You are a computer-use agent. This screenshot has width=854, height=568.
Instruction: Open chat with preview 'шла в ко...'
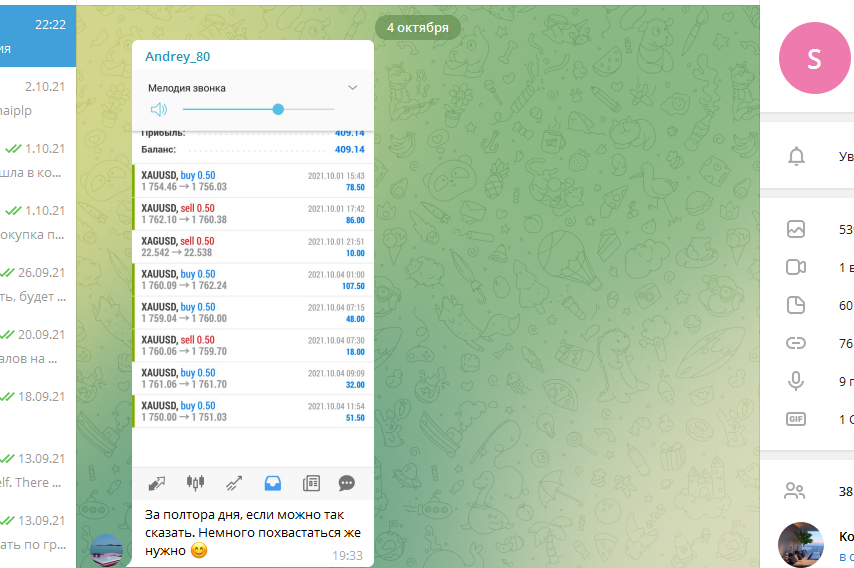pos(38,160)
